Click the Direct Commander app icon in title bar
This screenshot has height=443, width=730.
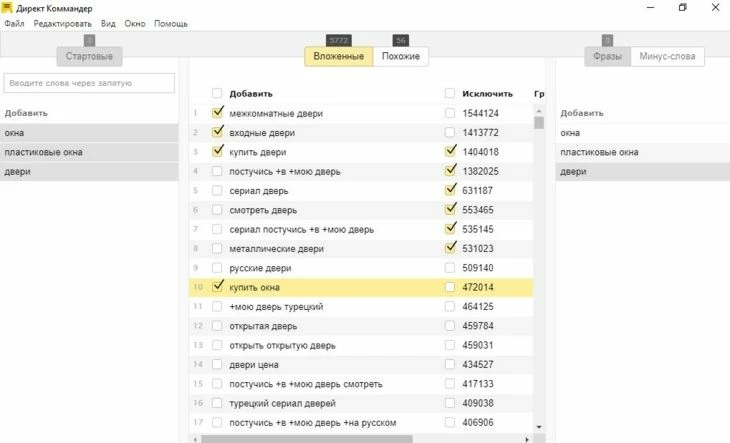click(x=7, y=8)
